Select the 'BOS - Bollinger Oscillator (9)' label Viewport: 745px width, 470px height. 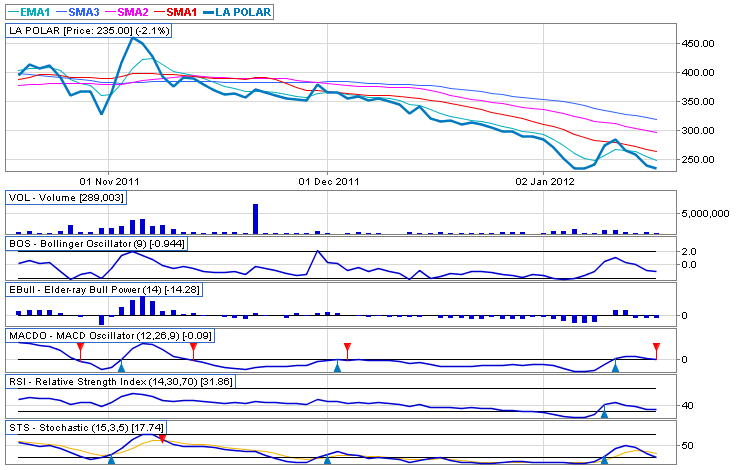(x=96, y=244)
